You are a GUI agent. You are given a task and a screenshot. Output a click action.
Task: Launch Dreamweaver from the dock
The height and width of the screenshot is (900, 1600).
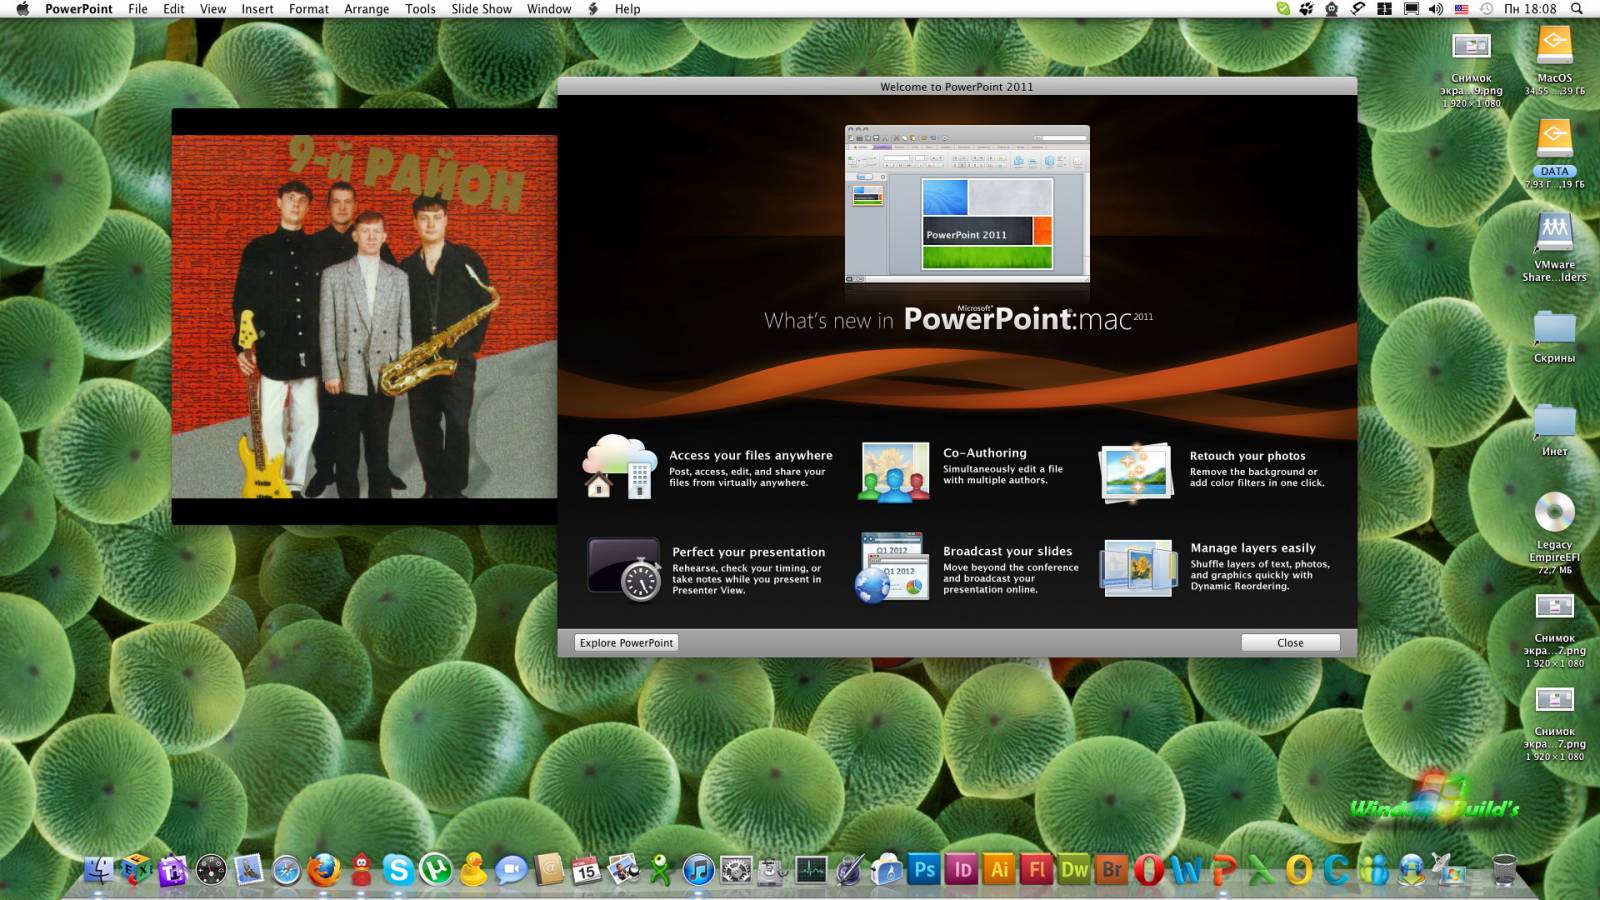pos(1074,870)
